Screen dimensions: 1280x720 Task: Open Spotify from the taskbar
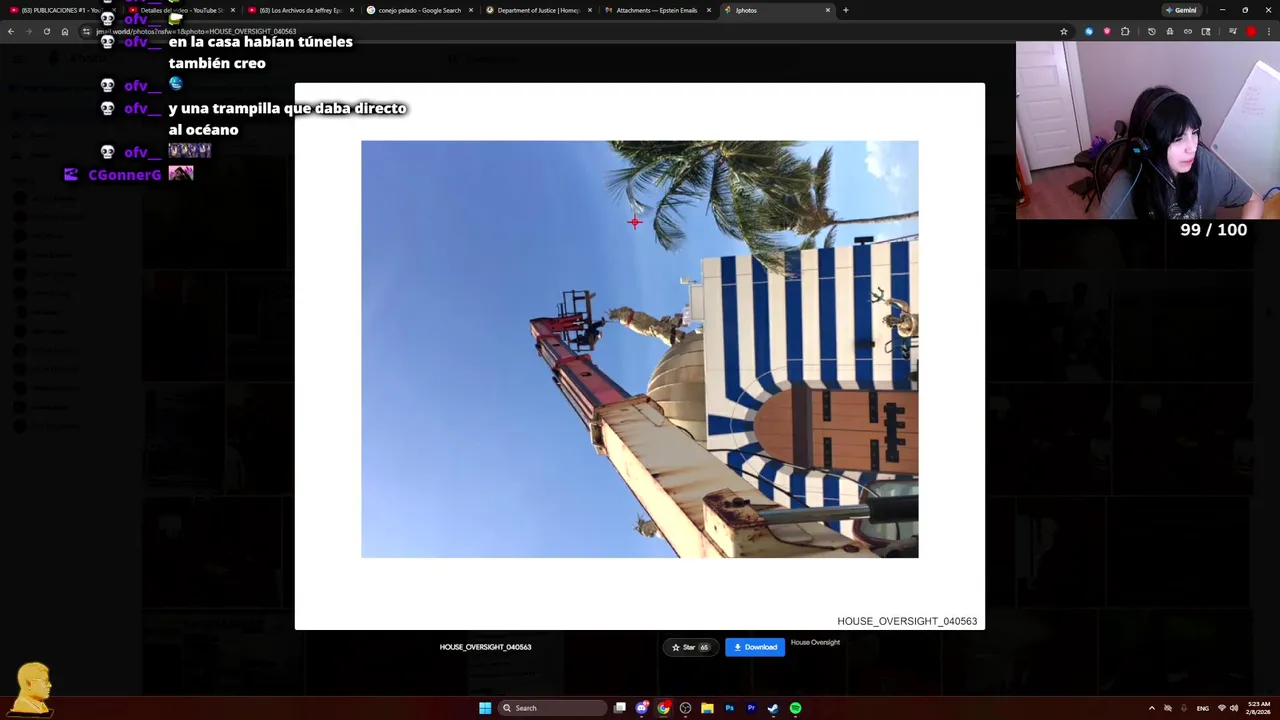795,708
